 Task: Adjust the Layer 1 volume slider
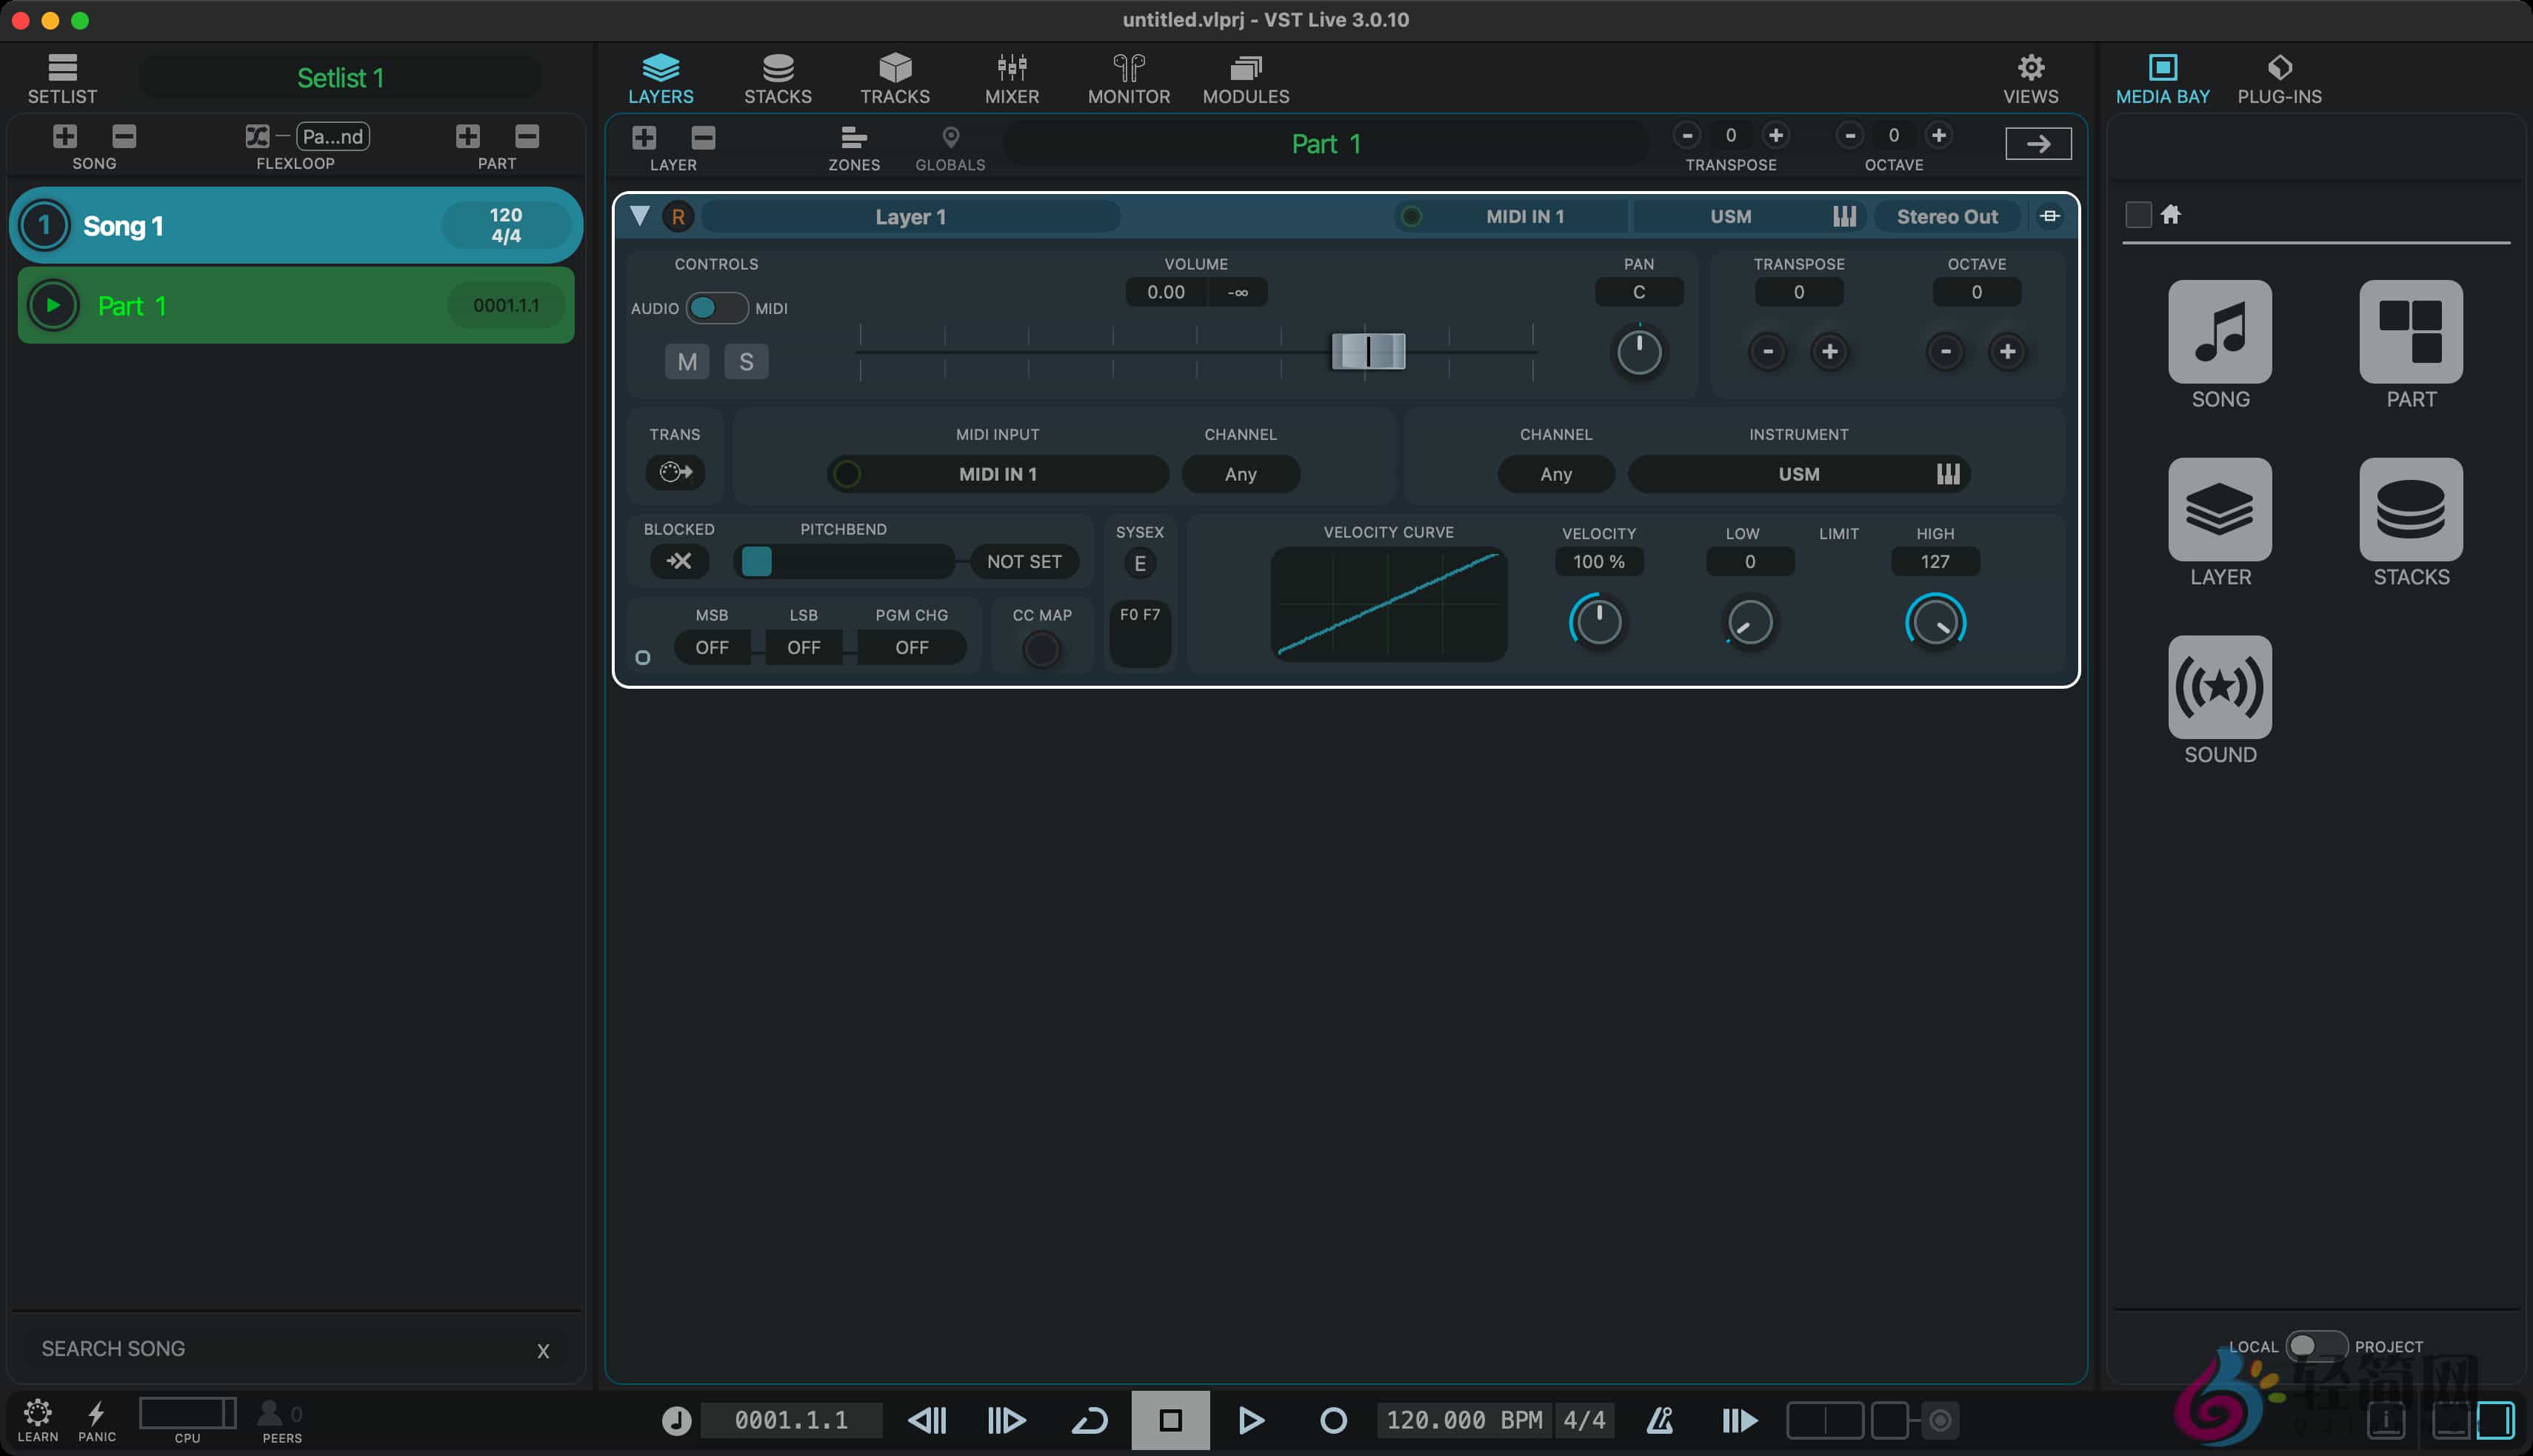pos(1367,351)
